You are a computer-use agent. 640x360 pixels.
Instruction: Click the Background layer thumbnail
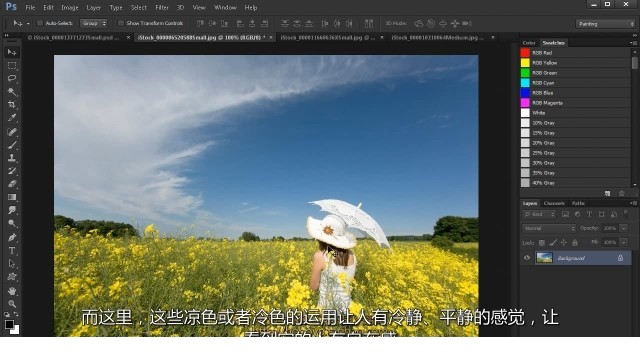click(x=544, y=258)
